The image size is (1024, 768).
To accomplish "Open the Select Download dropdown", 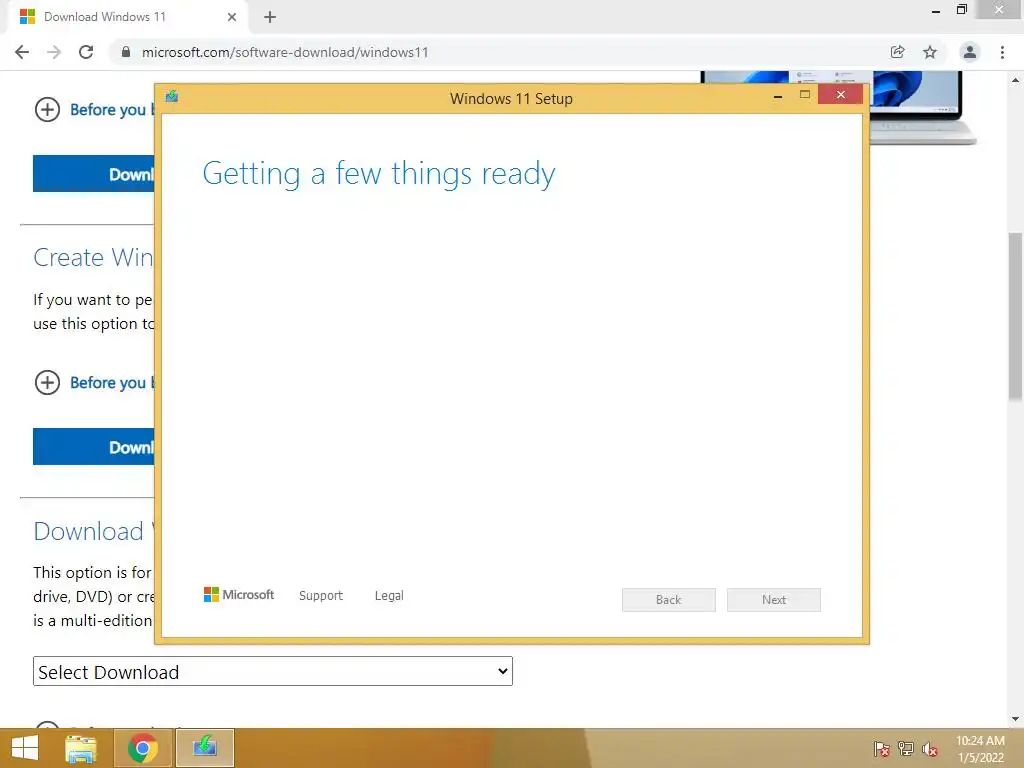I will tap(273, 671).
